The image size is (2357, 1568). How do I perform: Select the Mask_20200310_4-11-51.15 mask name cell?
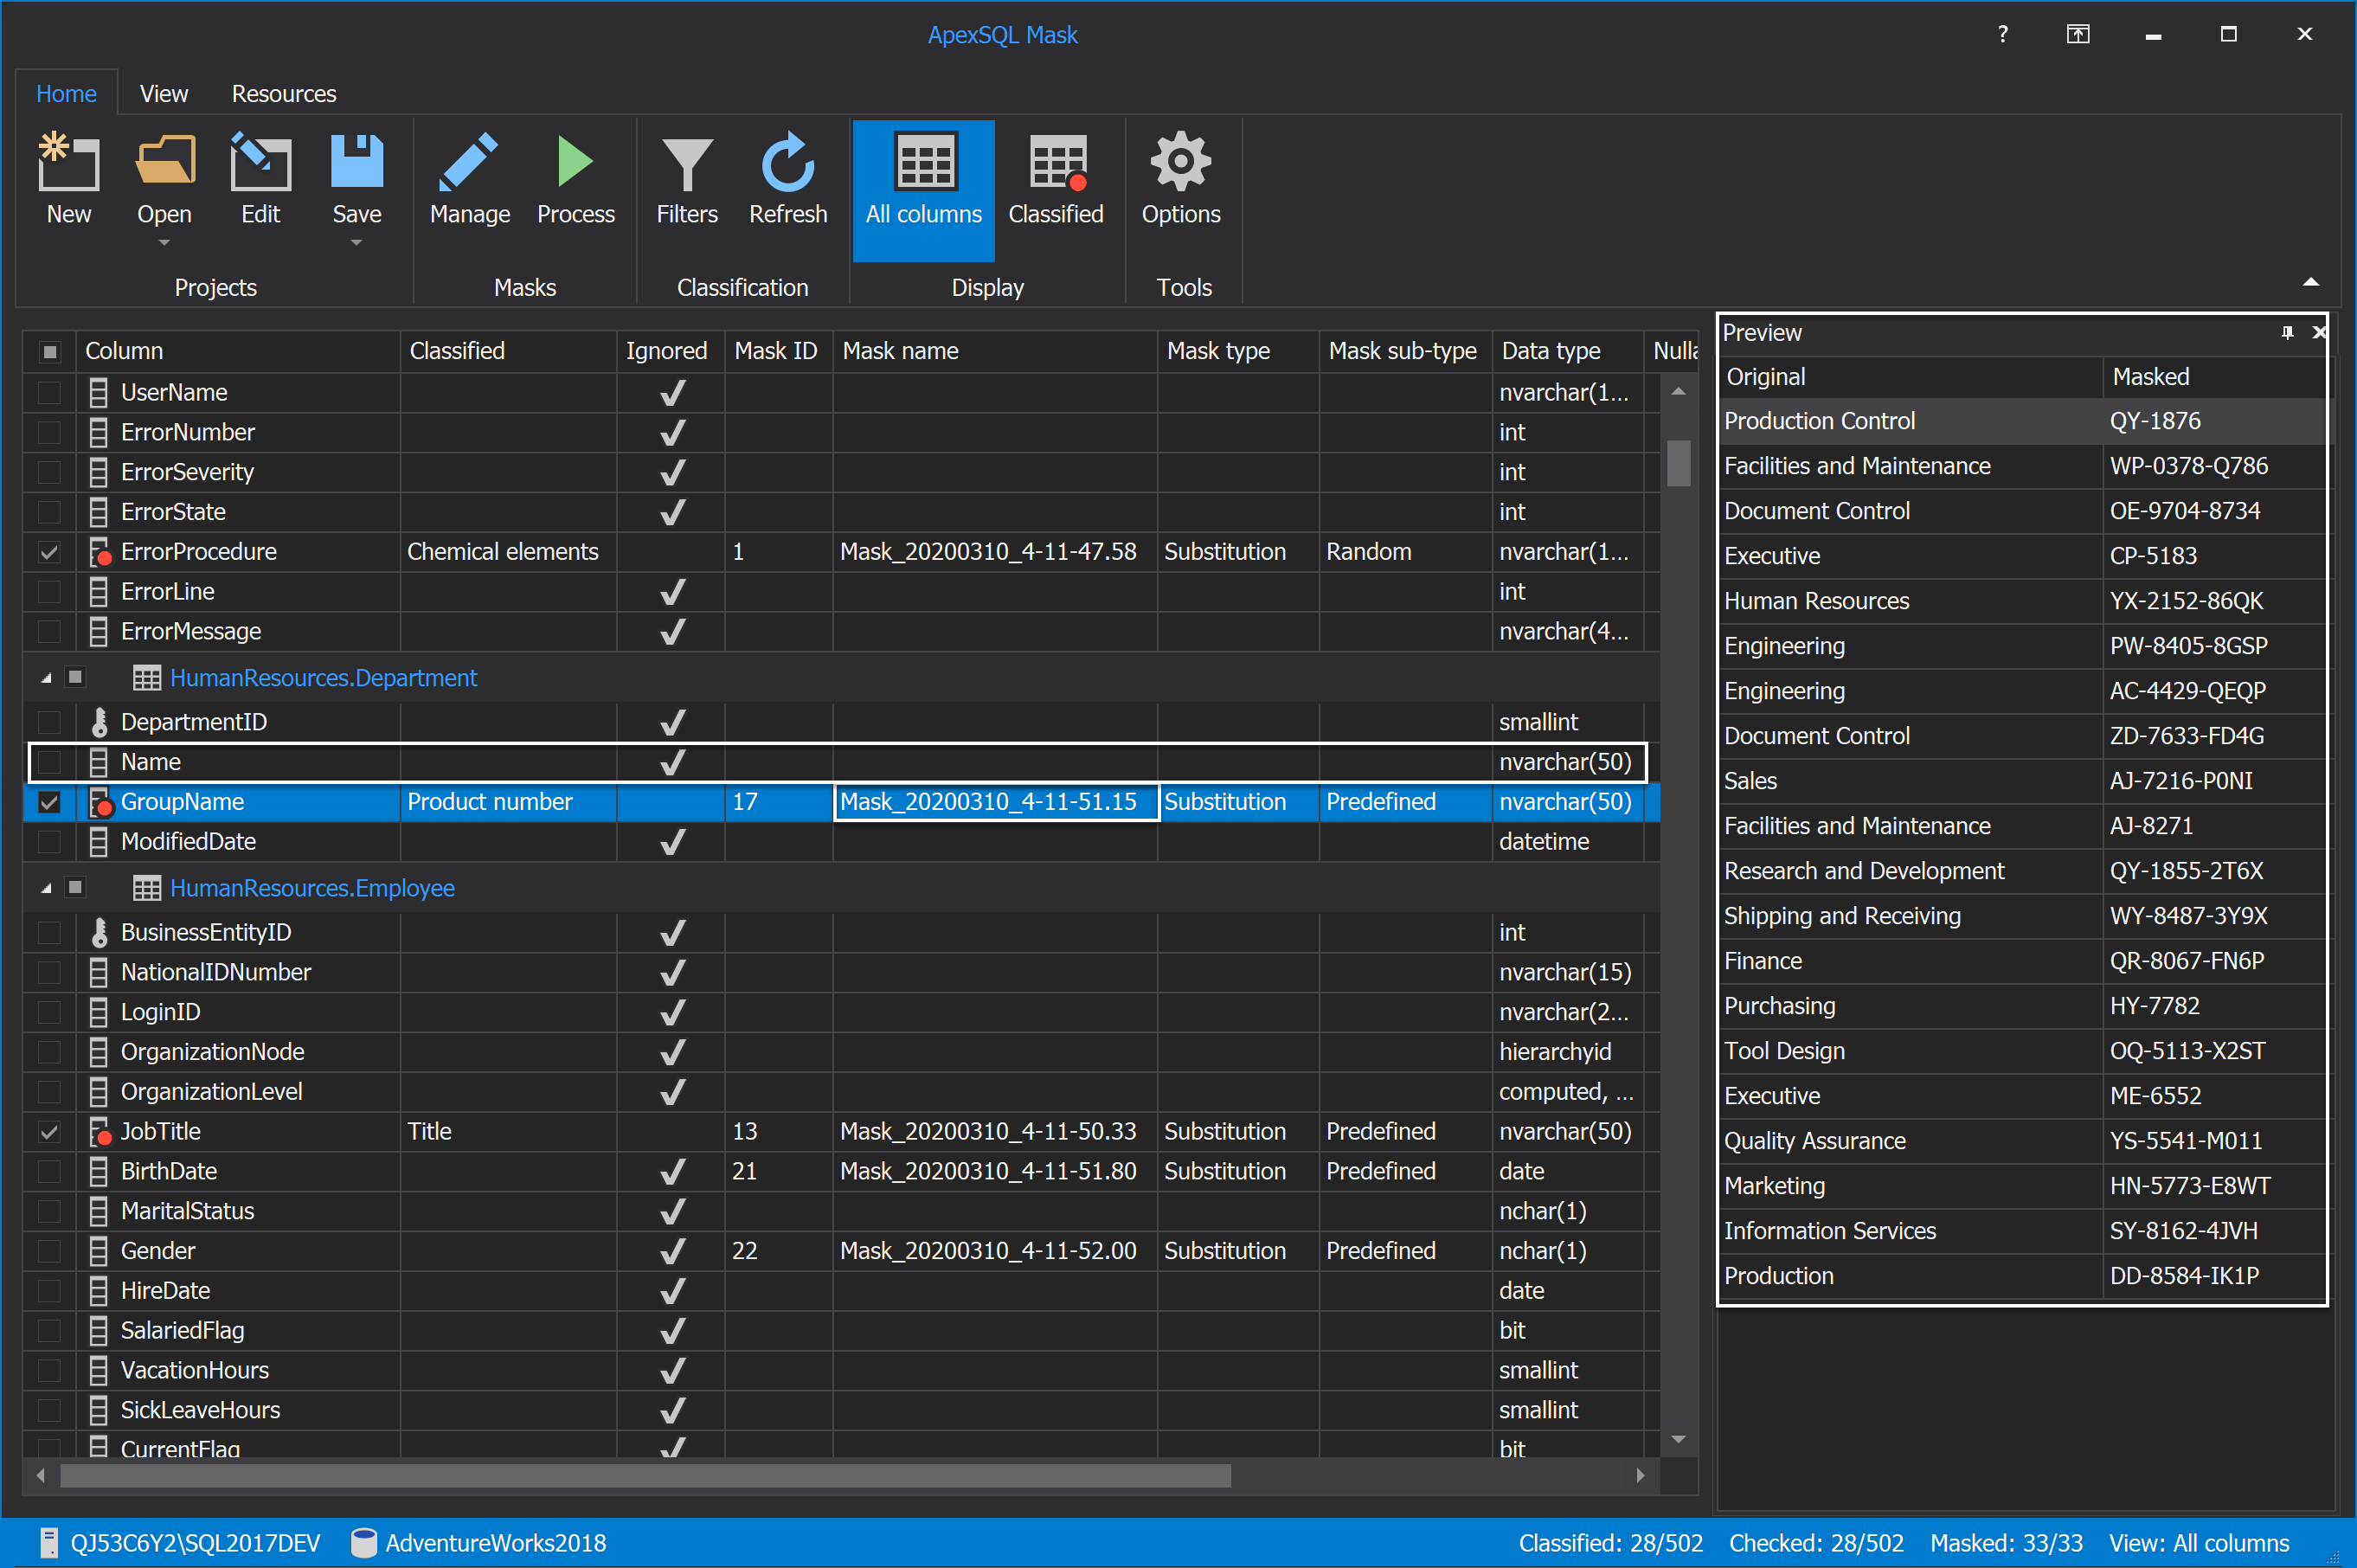click(x=996, y=802)
